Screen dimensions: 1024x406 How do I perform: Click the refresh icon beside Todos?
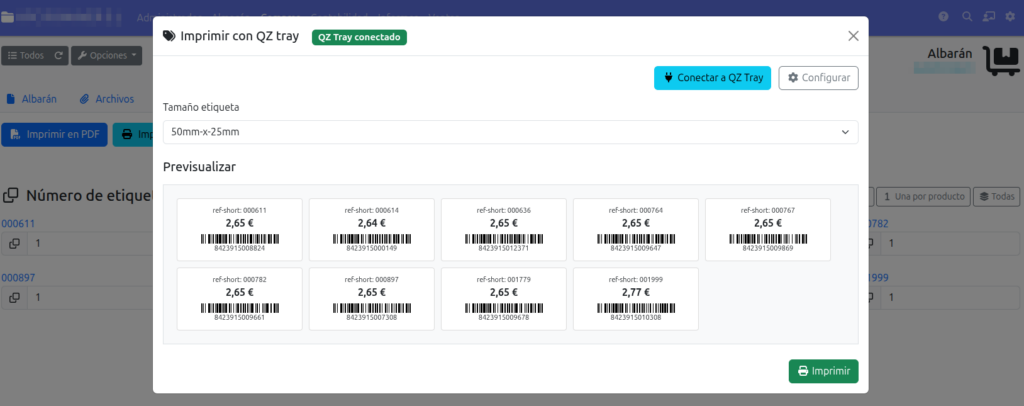[59, 55]
